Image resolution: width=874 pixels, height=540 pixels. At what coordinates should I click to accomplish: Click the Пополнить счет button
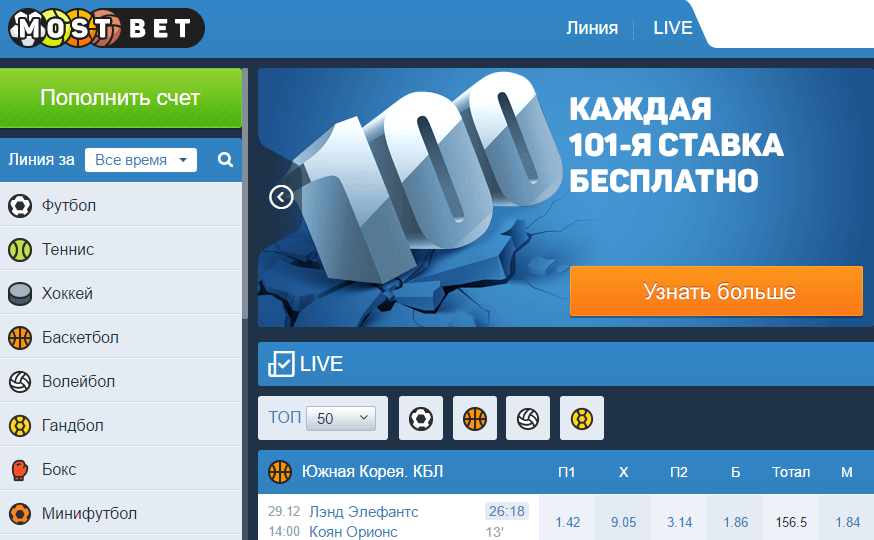(x=120, y=98)
